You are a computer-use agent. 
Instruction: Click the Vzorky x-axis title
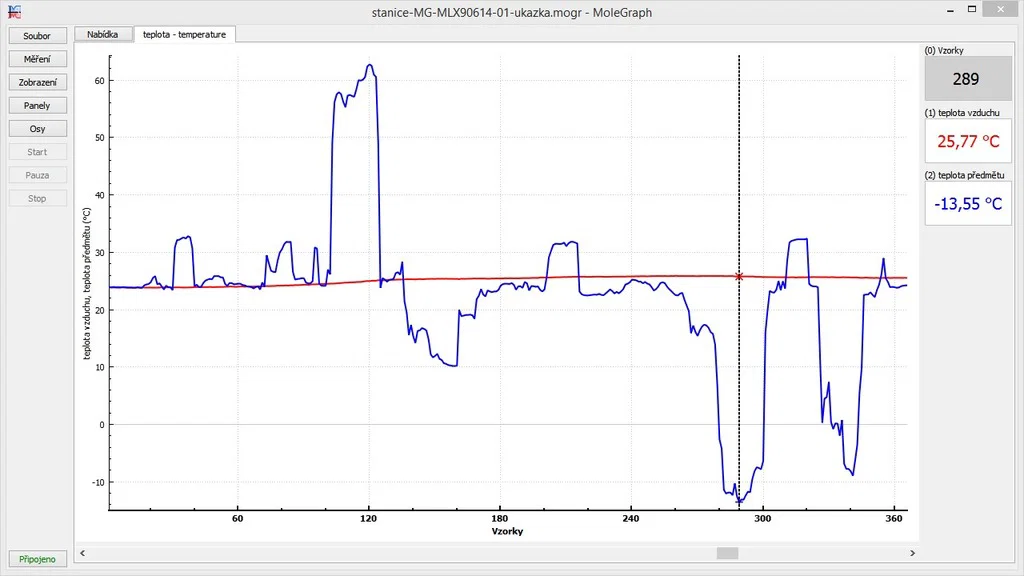[x=507, y=531]
